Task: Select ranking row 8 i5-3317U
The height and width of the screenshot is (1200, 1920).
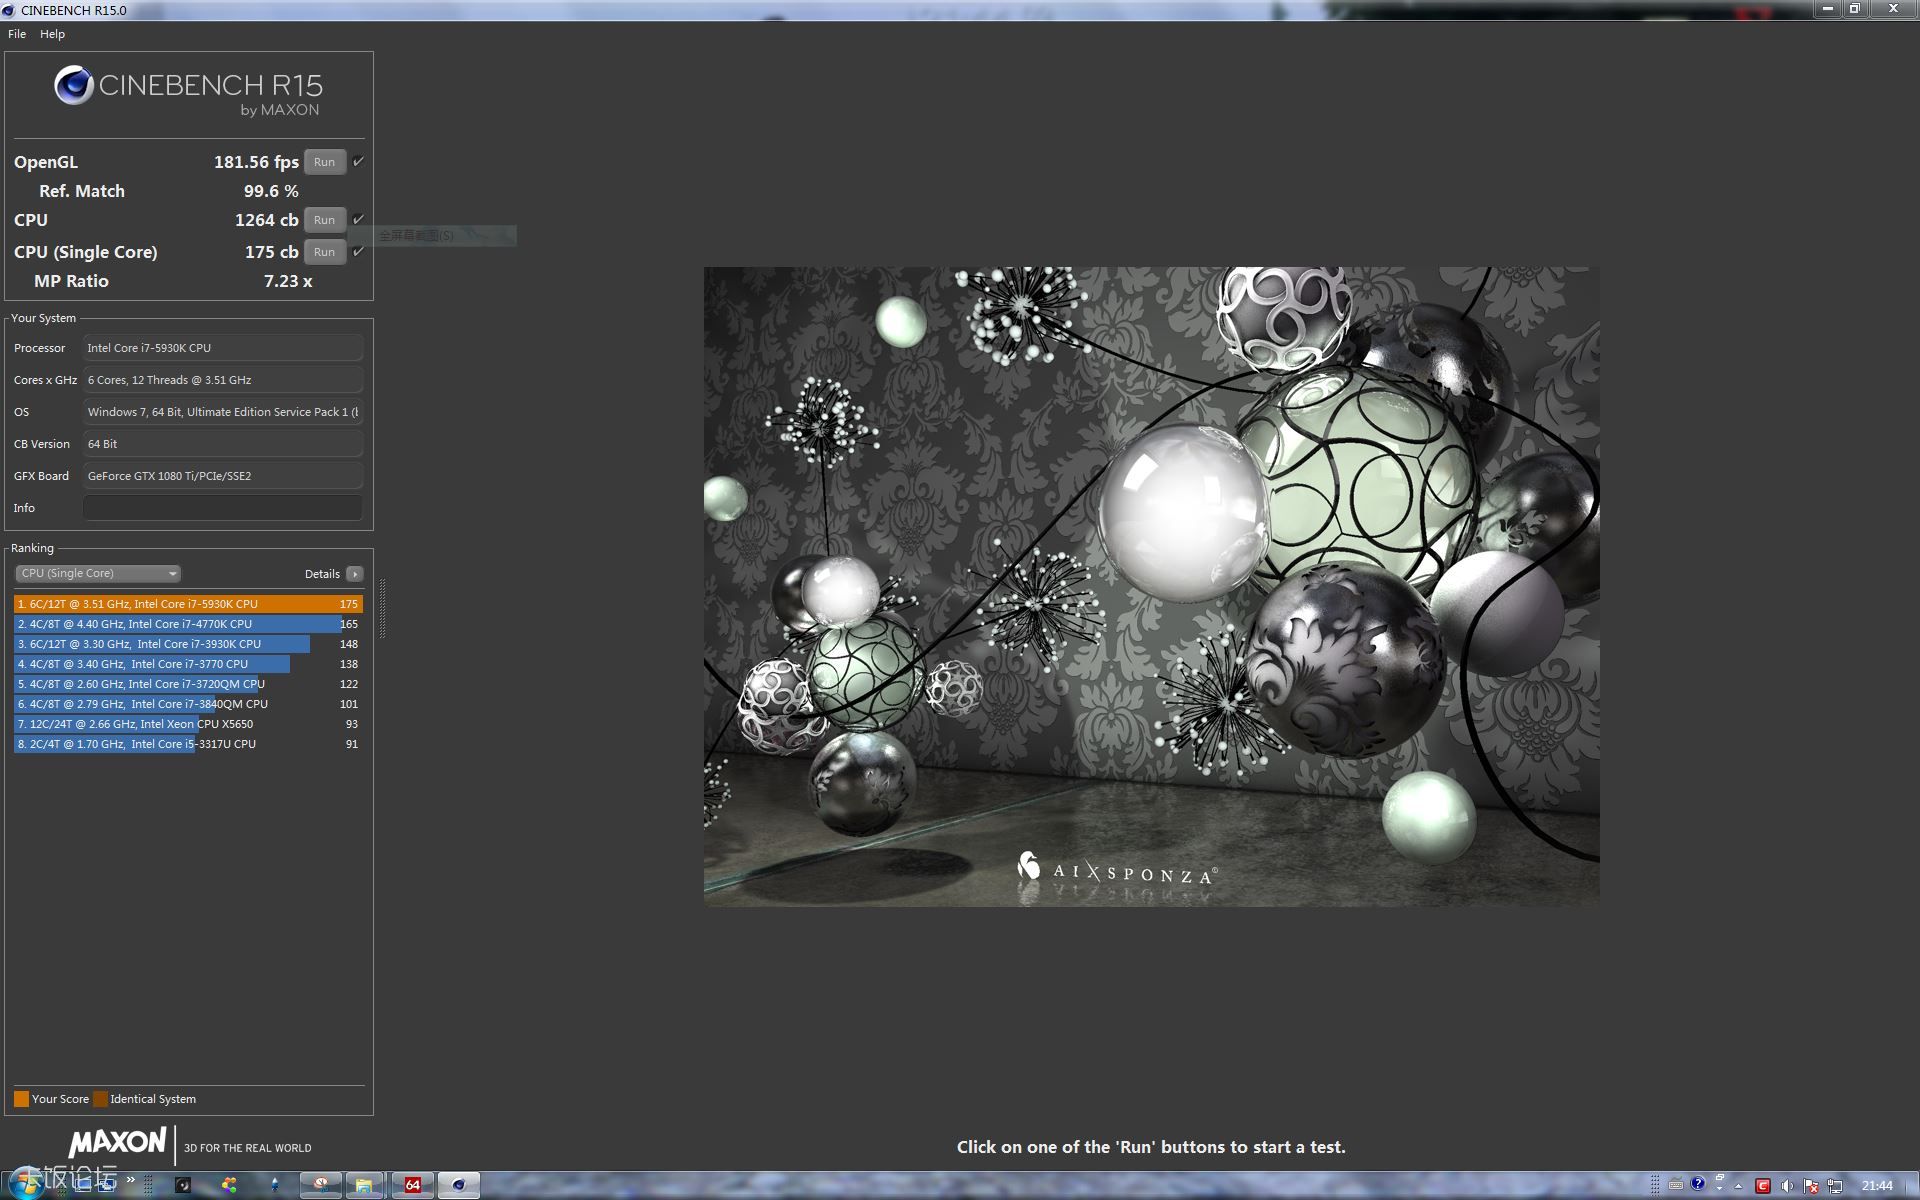Action: [x=188, y=744]
